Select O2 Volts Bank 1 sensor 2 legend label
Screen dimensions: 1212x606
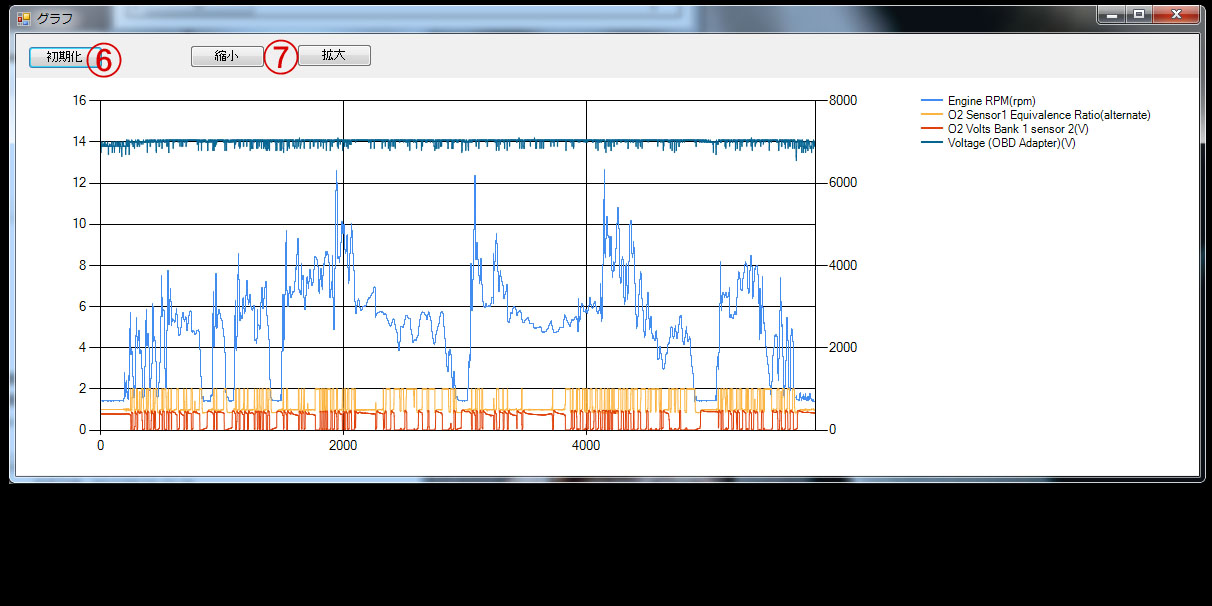pyautogui.click(x=1018, y=129)
